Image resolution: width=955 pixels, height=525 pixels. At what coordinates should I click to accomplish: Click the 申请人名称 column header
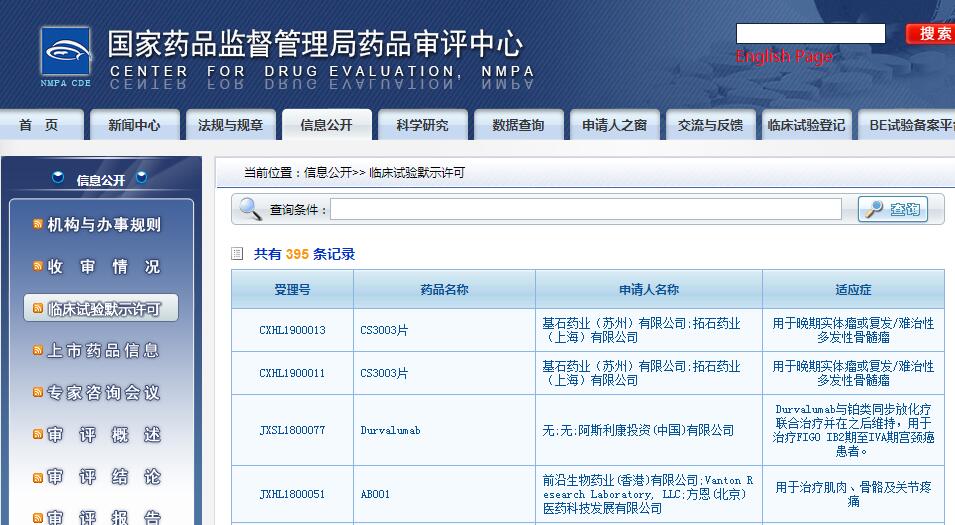click(649, 290)
